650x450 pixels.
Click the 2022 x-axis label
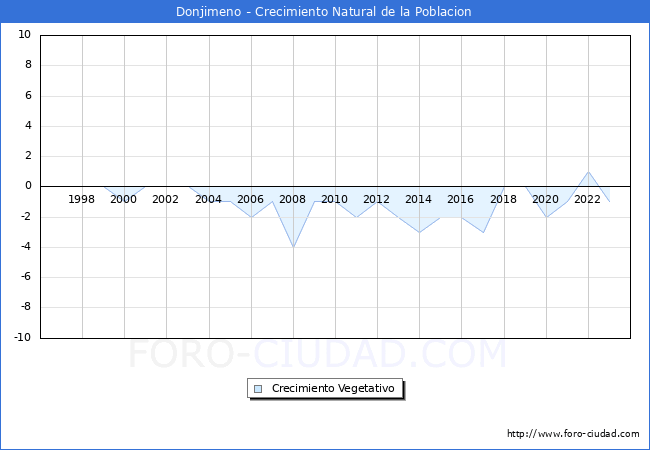coord(587,199)
